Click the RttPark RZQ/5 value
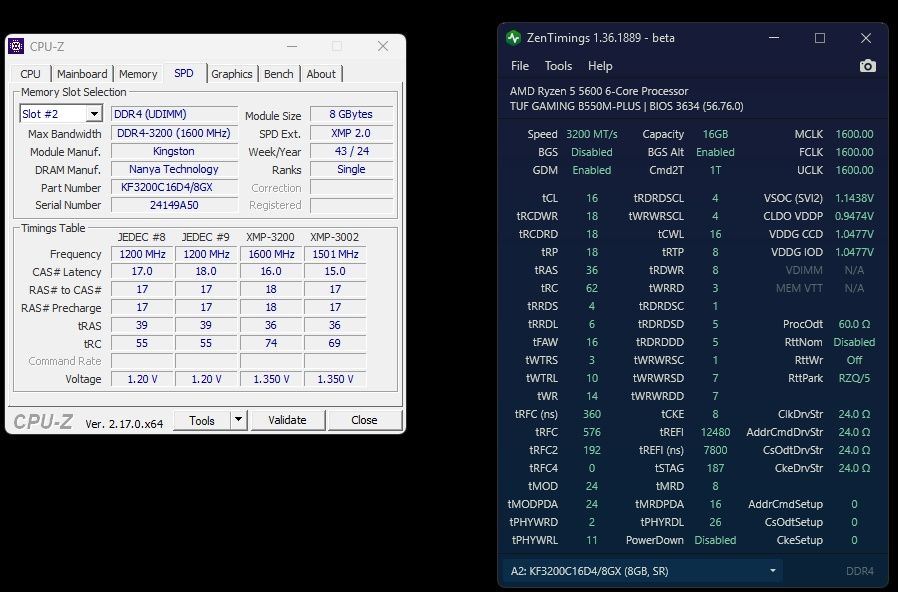The height and width of the screenshot is (592, 898). point(854,378)
